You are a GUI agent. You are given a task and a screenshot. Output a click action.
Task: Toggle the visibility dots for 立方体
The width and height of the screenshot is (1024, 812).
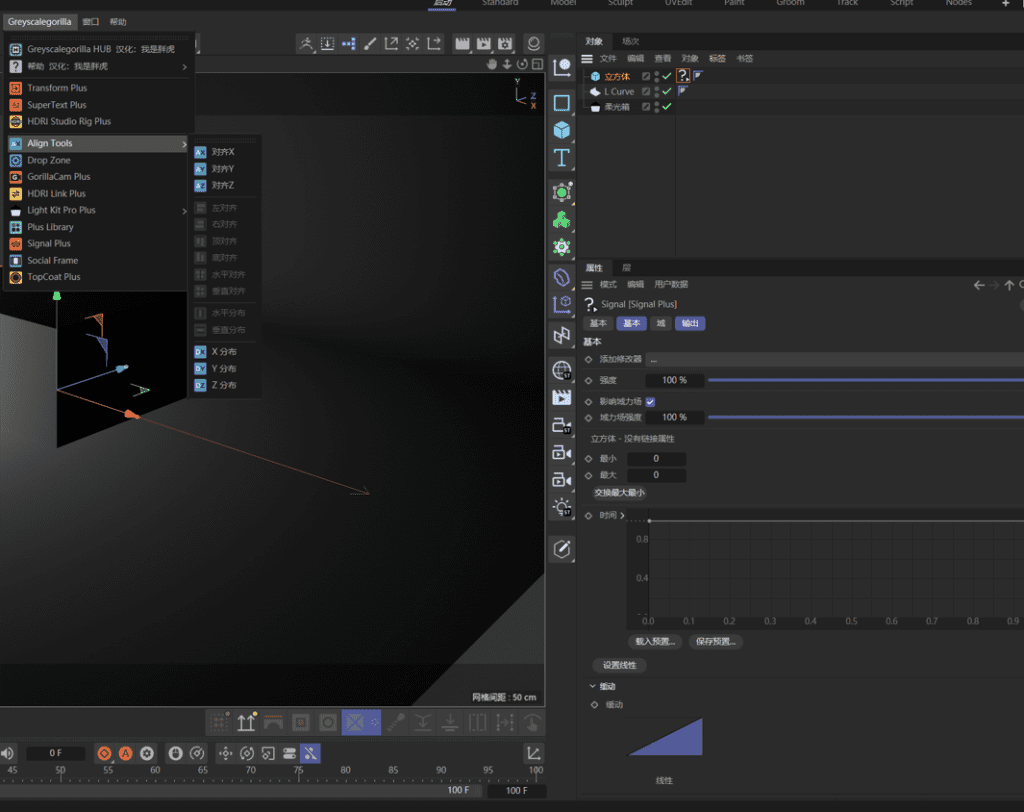coord(657,76)
